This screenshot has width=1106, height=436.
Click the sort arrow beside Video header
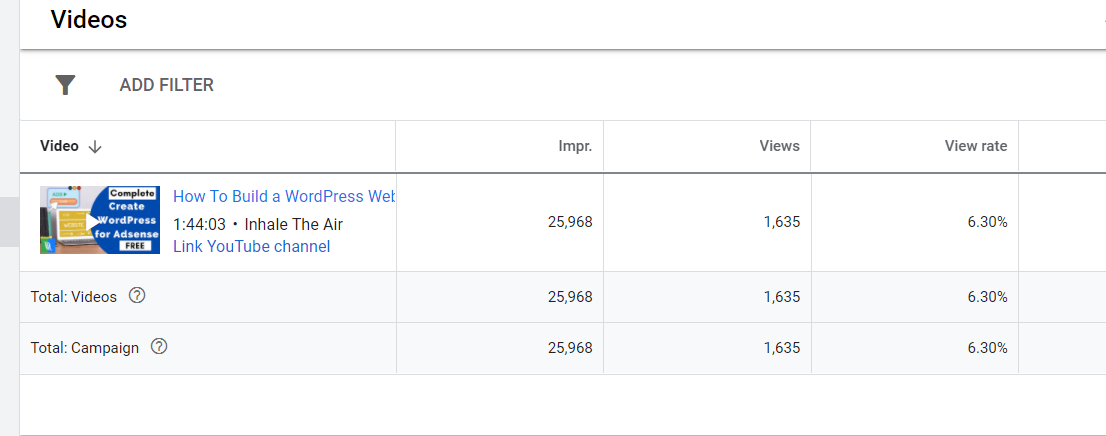(x=96, y=146)
